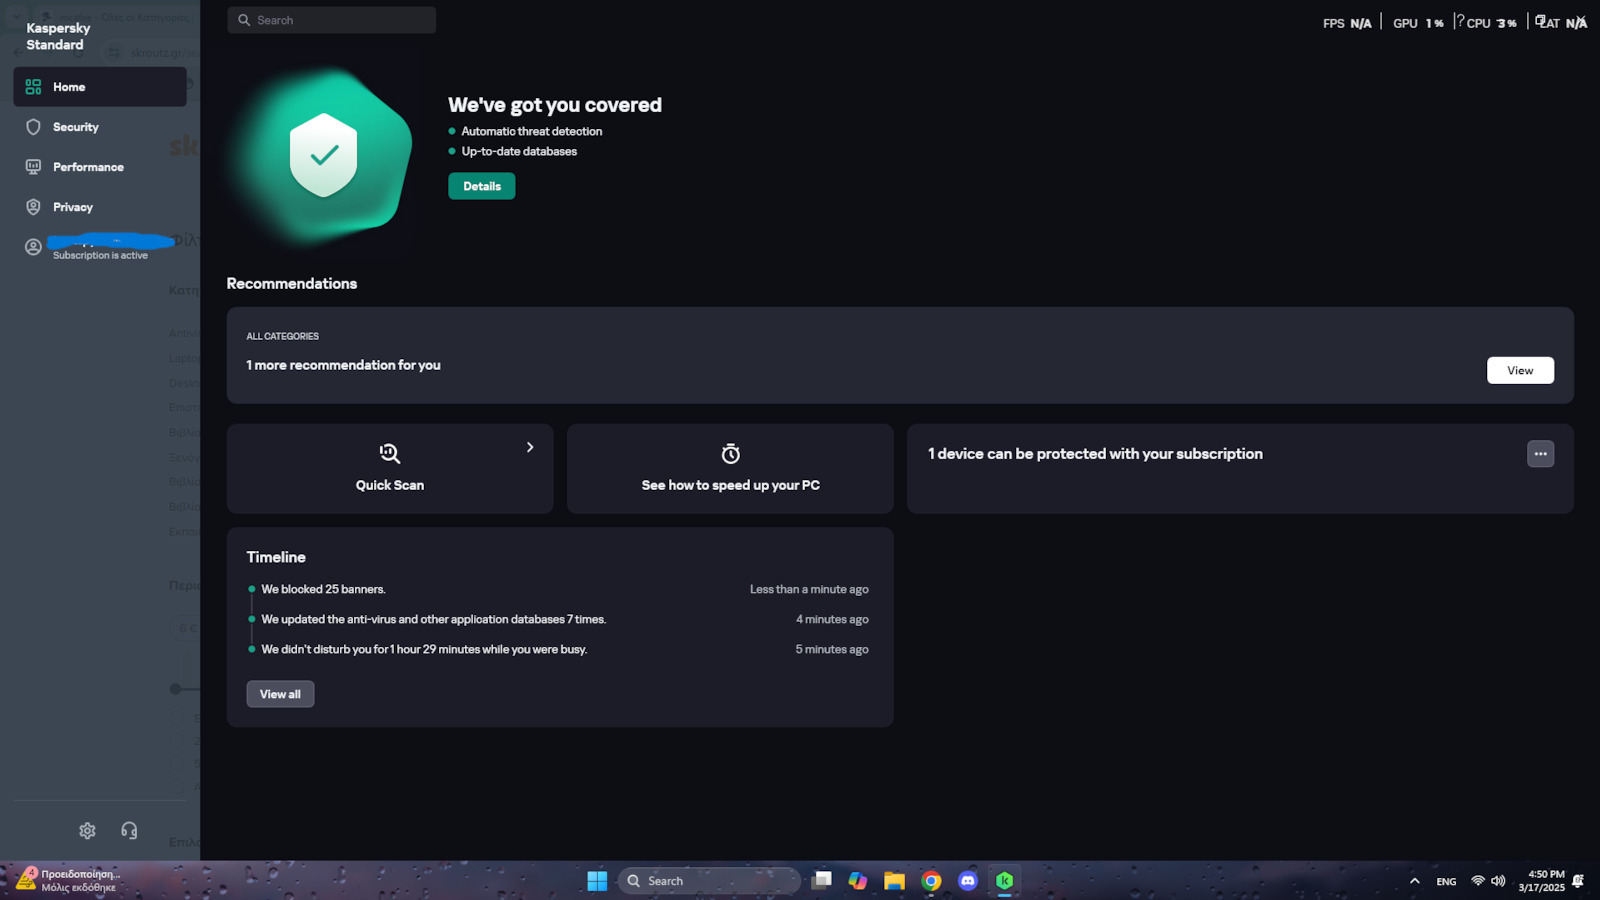The width and height of the screenshot is (1600, 900).
Task: Open the Security section
Action: (100, 127)
